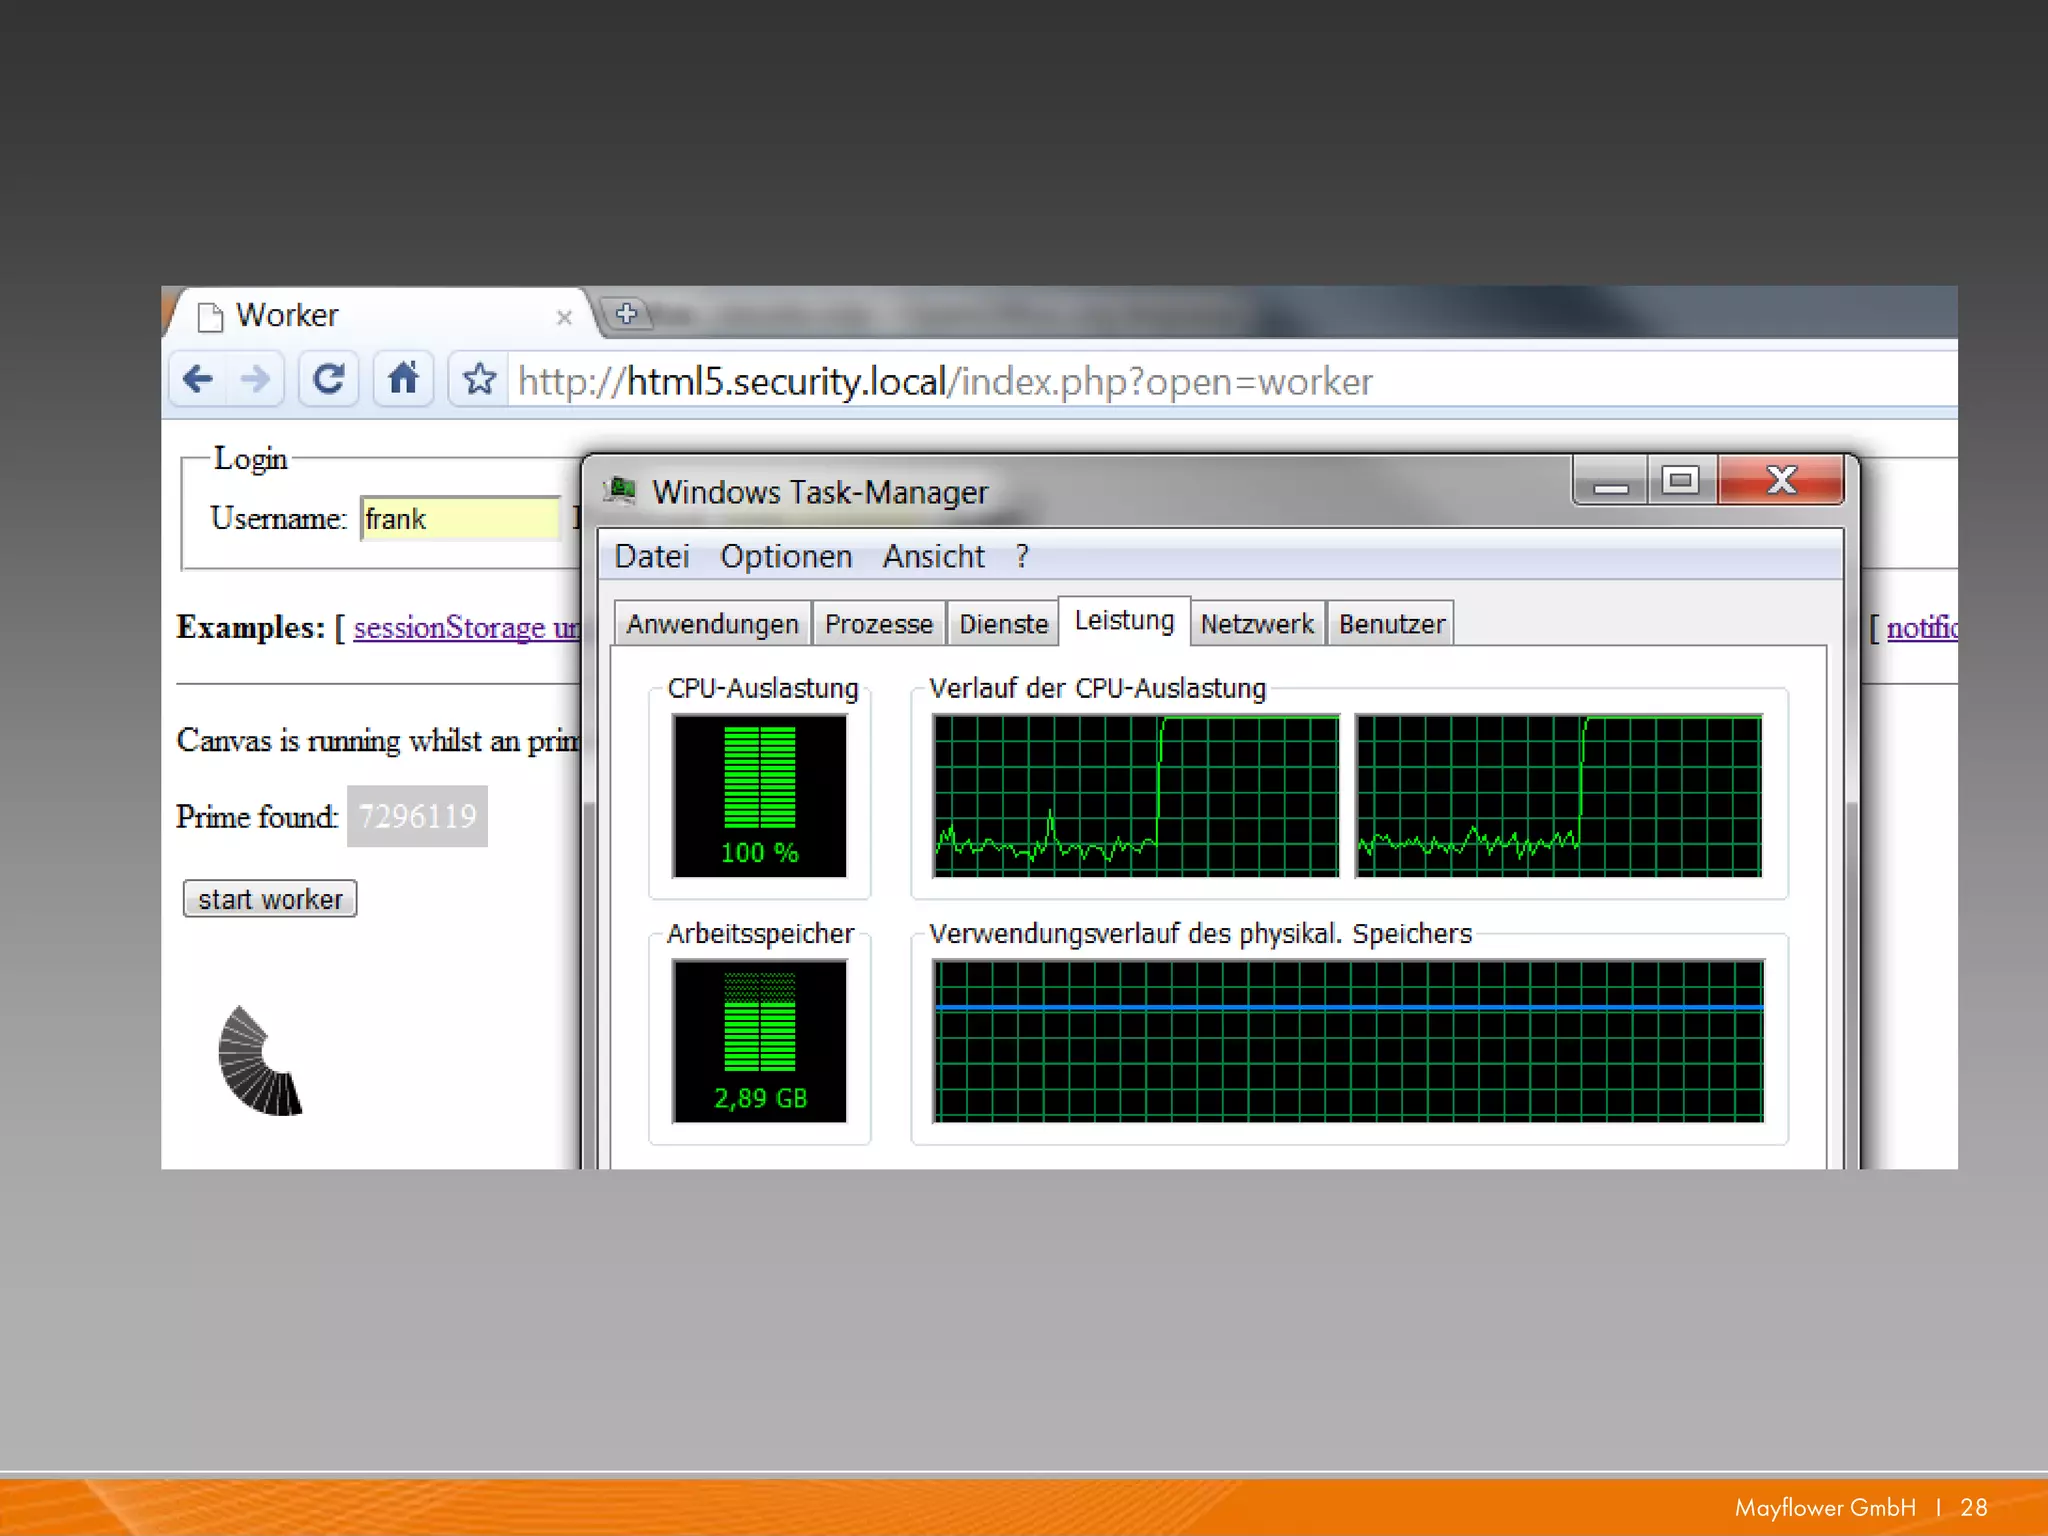Image resolution: width=2048 pixels, height=1536 pixels.
Task: Click the browser forward arrow
Action: click(256, 379)
